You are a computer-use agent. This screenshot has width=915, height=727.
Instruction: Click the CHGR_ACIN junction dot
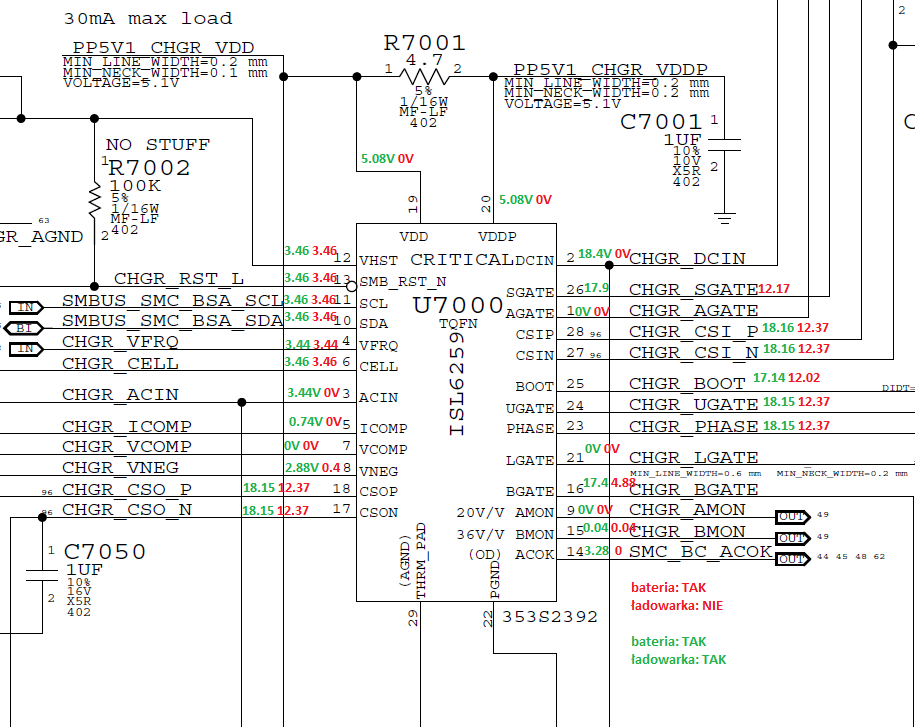[242, 402]
